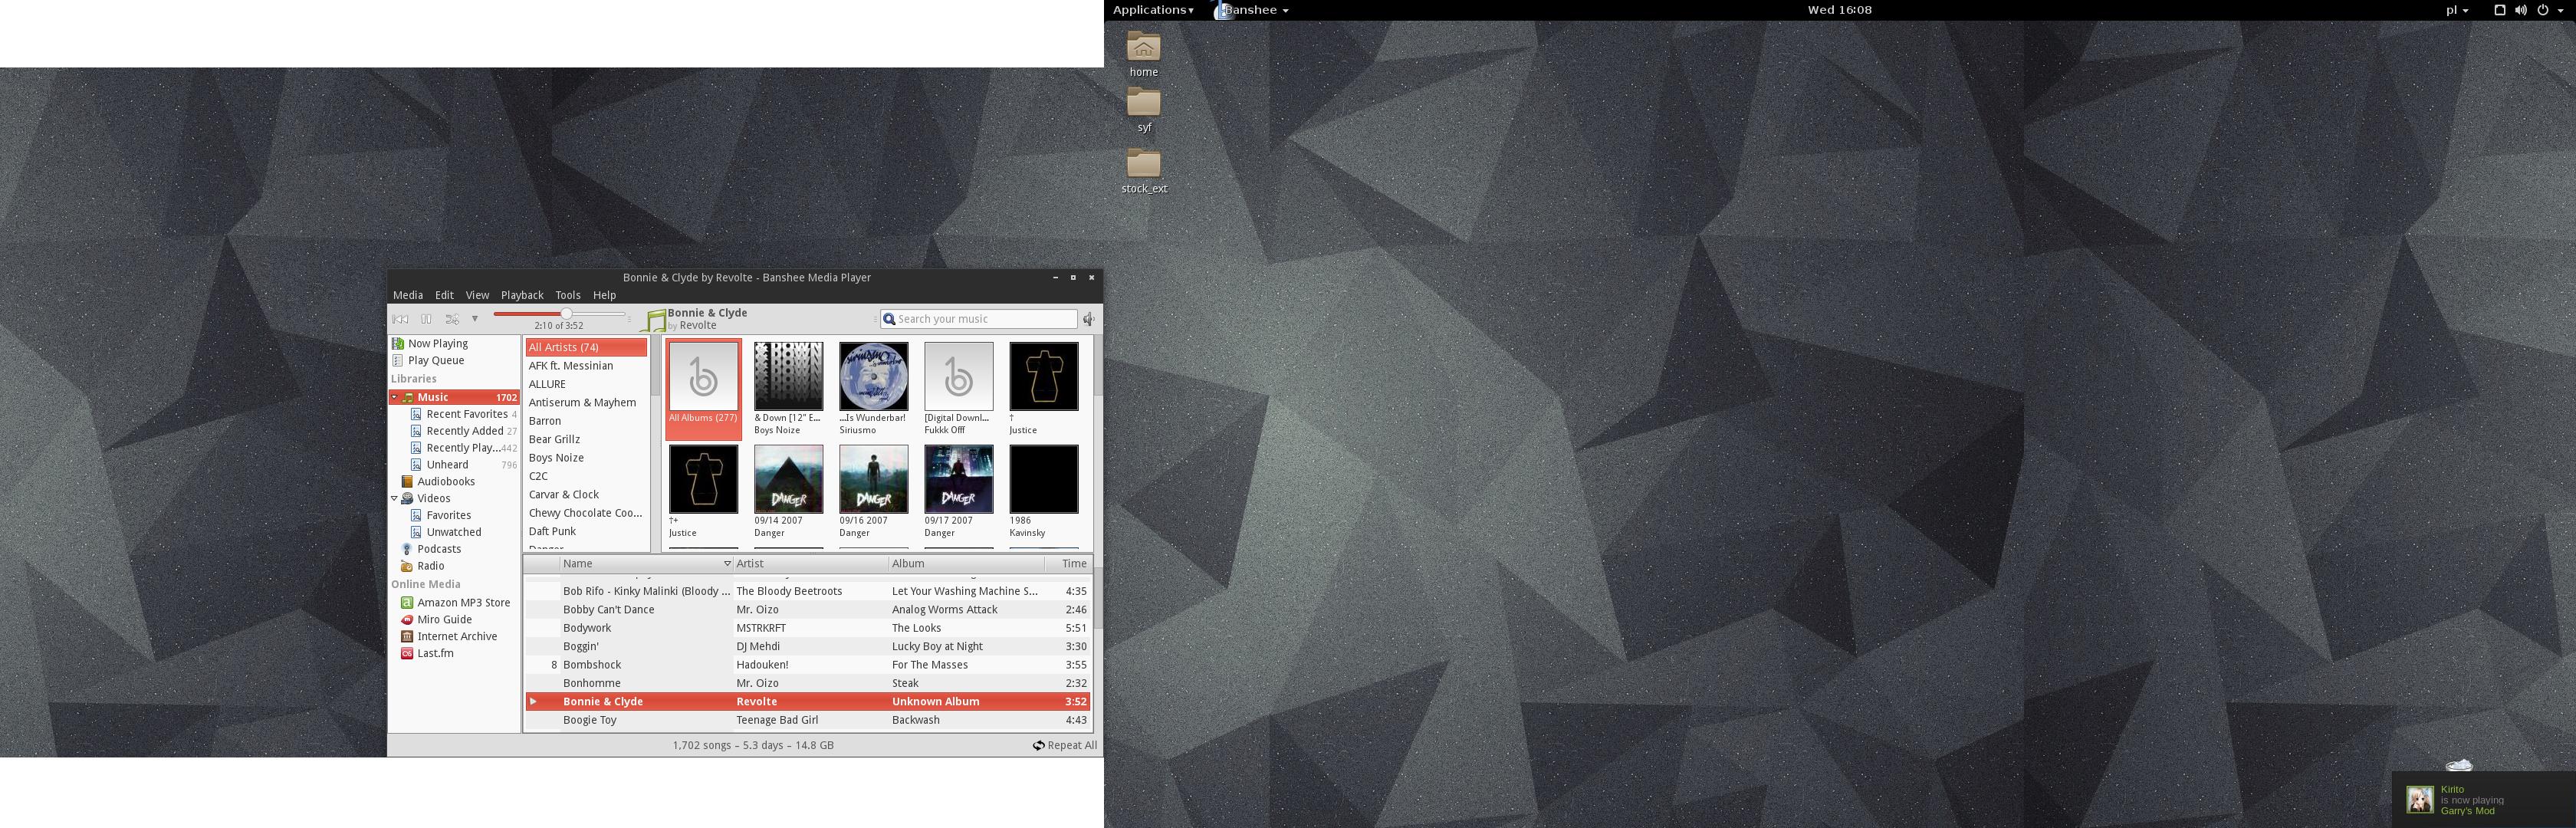
Task: Click the Recent Favorites playlist icon
Action: point(416,414)
